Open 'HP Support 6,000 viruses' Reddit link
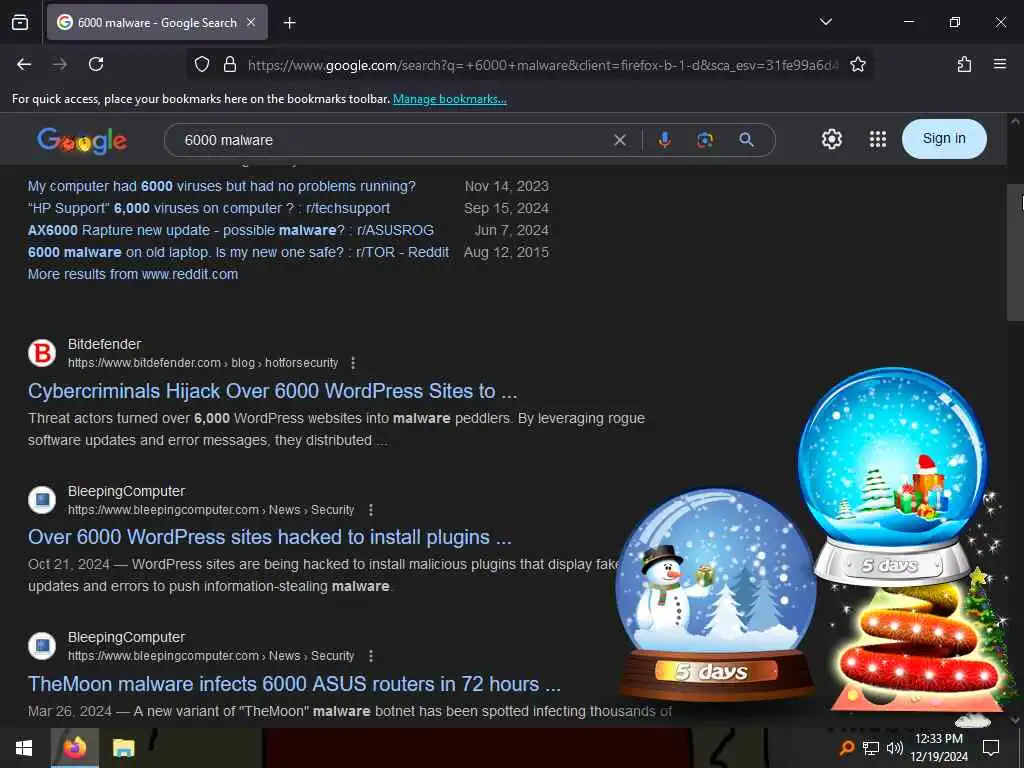1024x768 pixels. (x=208, y=208)
